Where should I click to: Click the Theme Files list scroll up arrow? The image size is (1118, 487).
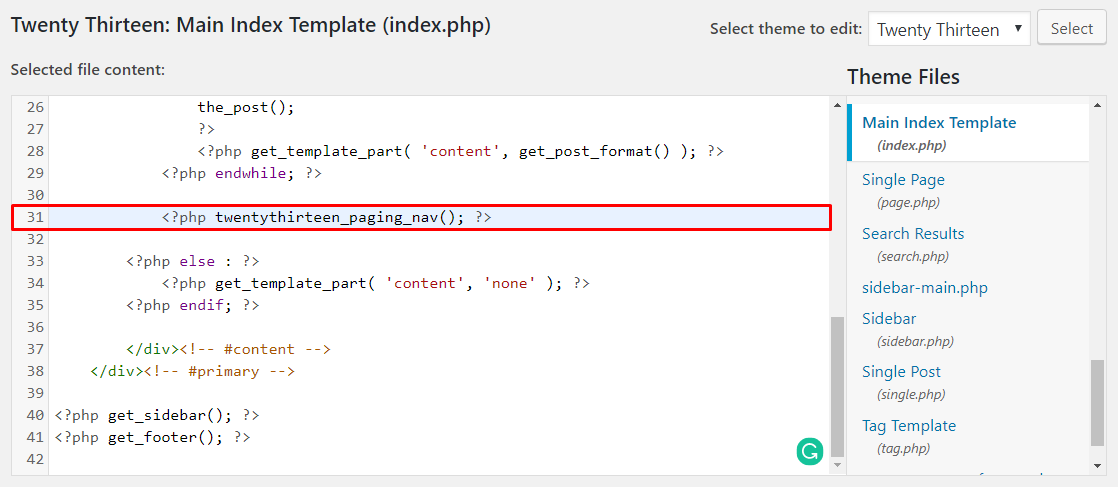click(1098, 104)
